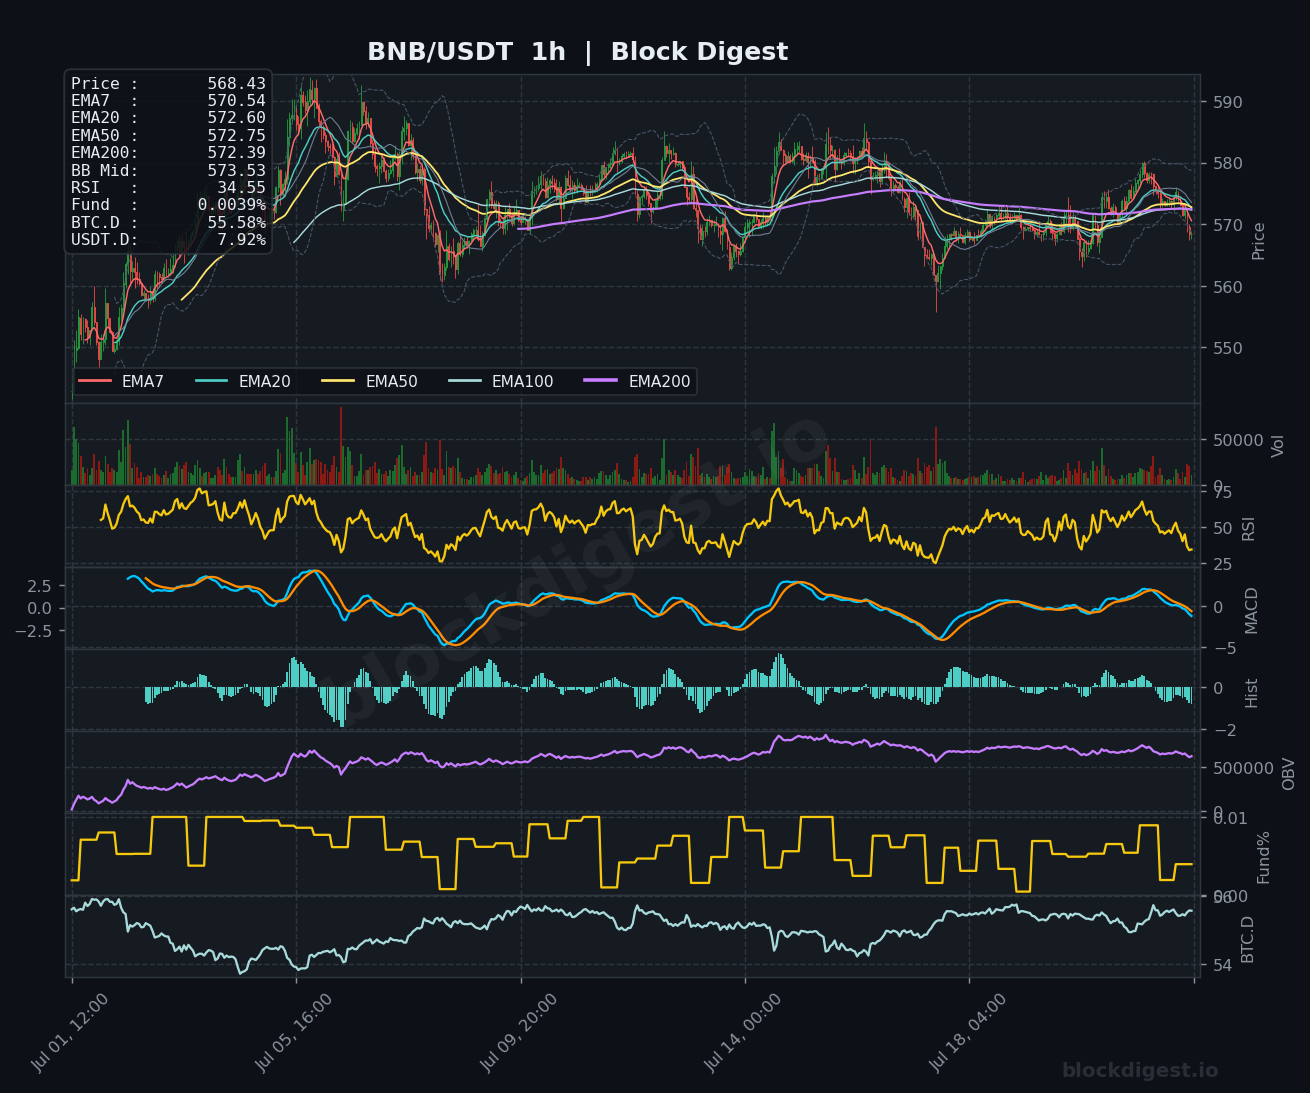Viewport: 1310px width, 1093px height.
Task: Select the Fund 0.0039% info row
Action: 168,205
